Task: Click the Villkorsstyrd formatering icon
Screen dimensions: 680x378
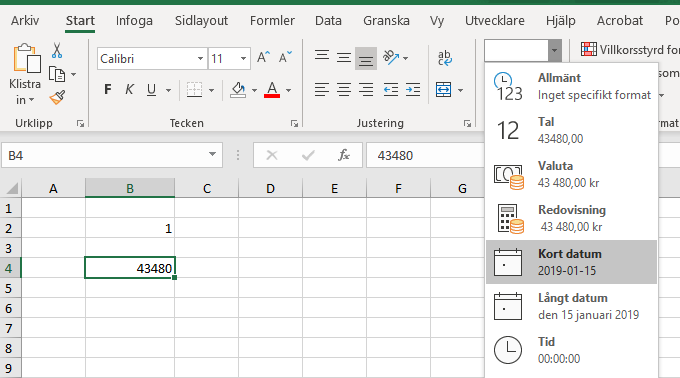Action: tap(588, 49)
